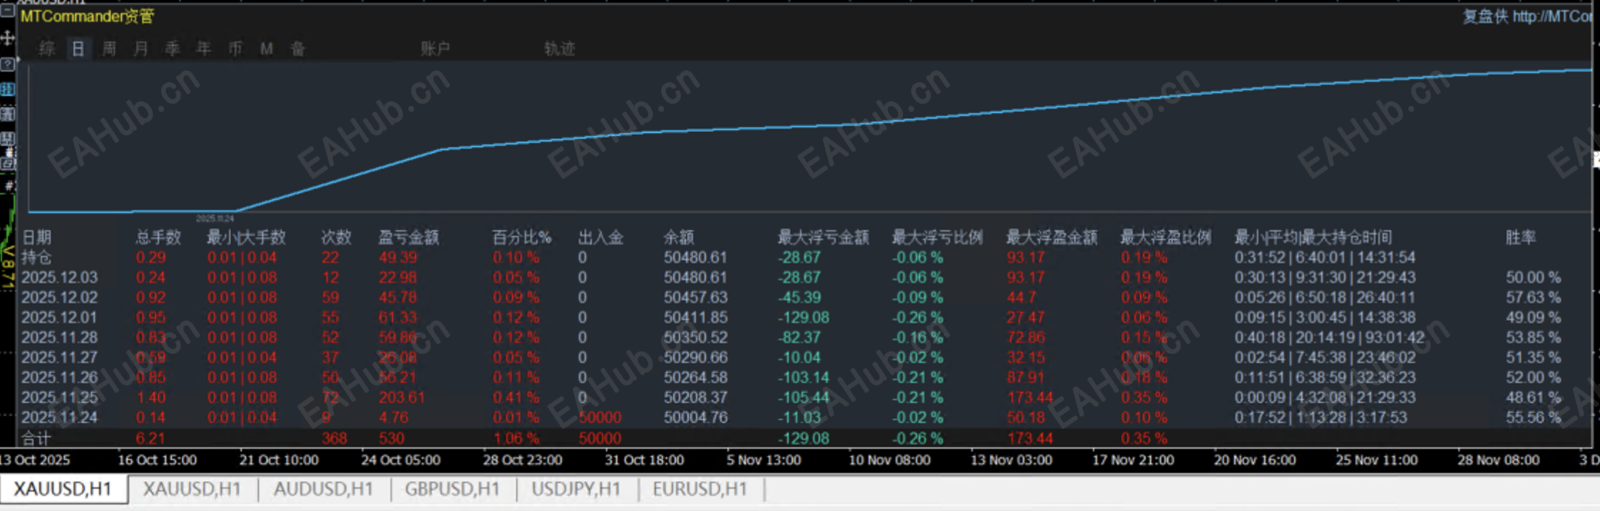Screen dimensions: 1600x511
Task: Switch to the AUDUSD,H1 chart tab
Action: point(323,489)
